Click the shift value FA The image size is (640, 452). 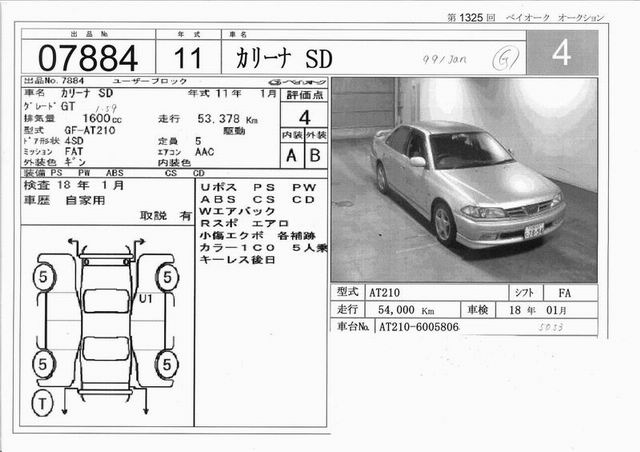coord(564,293)
